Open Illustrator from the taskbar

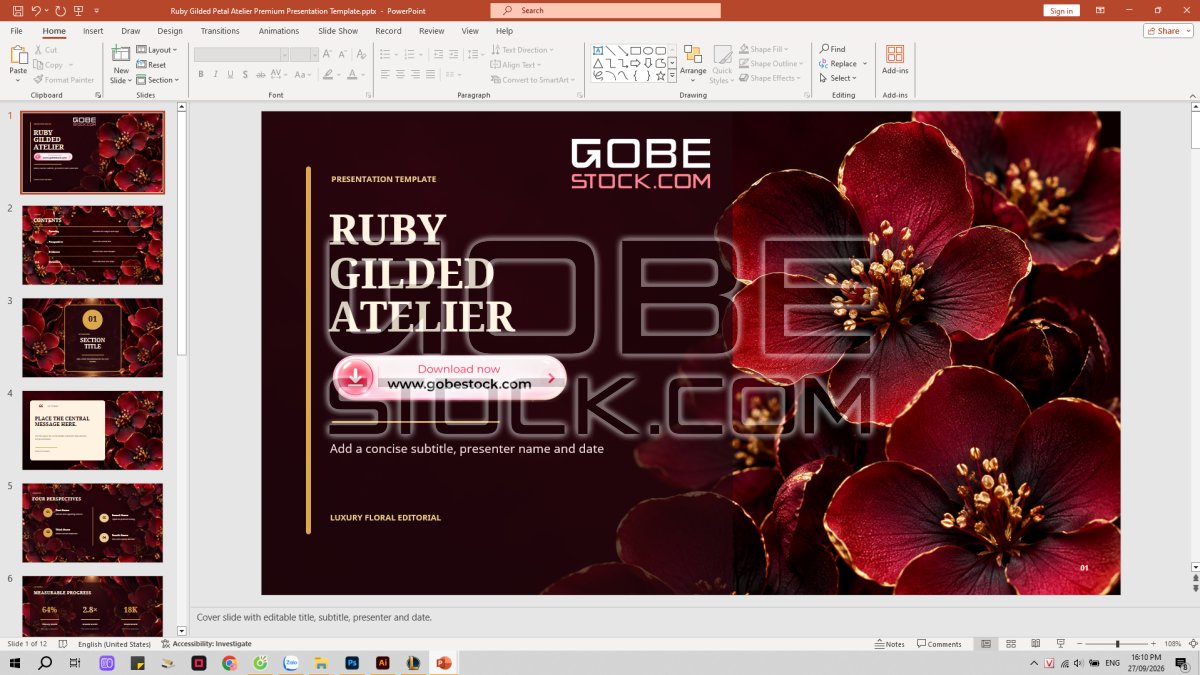click(x=382, y=663)
